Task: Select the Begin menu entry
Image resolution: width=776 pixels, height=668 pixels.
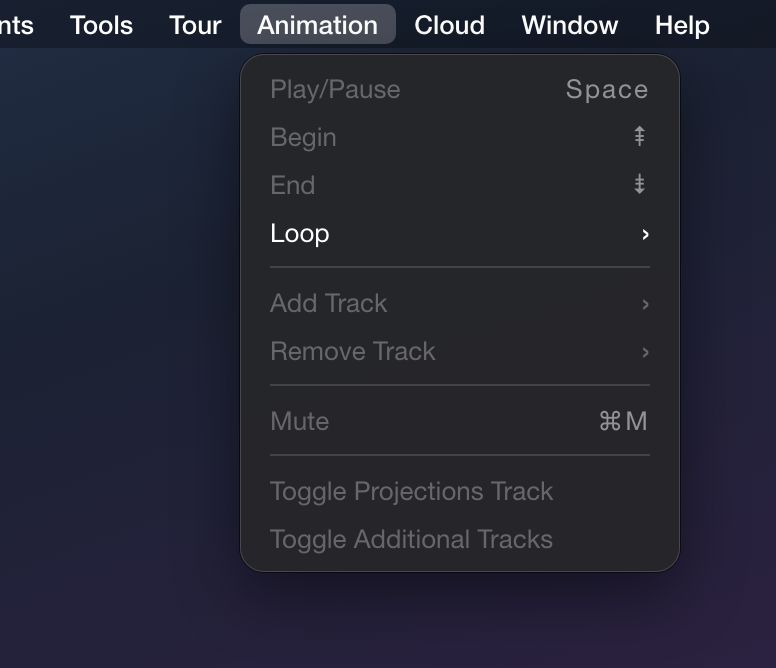Action: (460, 137)
